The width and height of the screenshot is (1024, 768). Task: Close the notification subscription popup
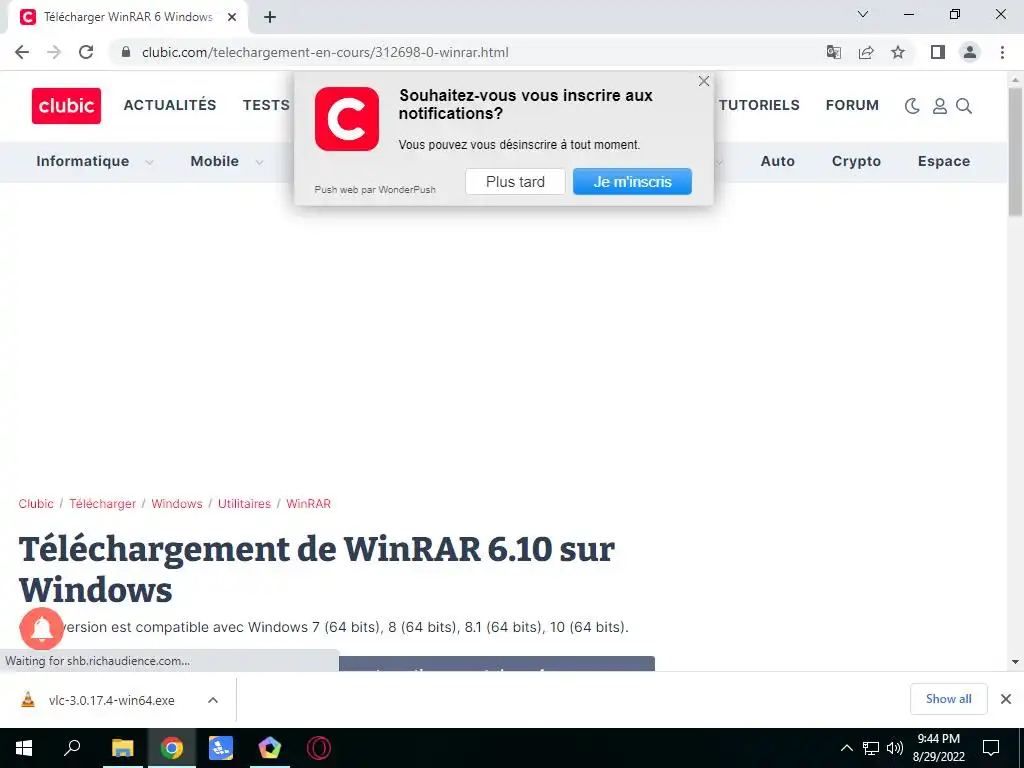tap(703, 81)
